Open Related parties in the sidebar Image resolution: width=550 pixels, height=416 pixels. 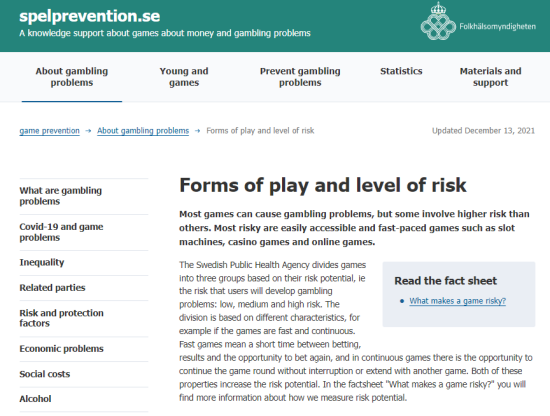(x=83, y=288)
